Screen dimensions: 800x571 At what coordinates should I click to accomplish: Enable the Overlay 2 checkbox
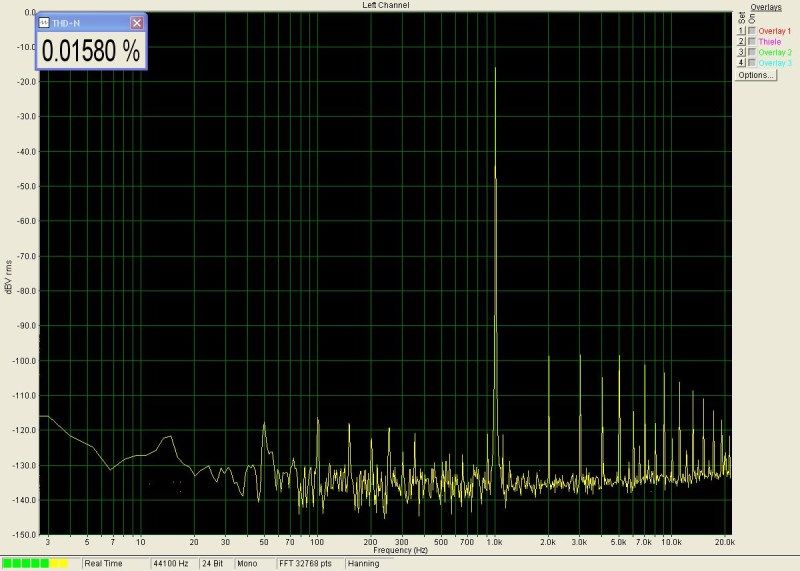pos(752,53)
